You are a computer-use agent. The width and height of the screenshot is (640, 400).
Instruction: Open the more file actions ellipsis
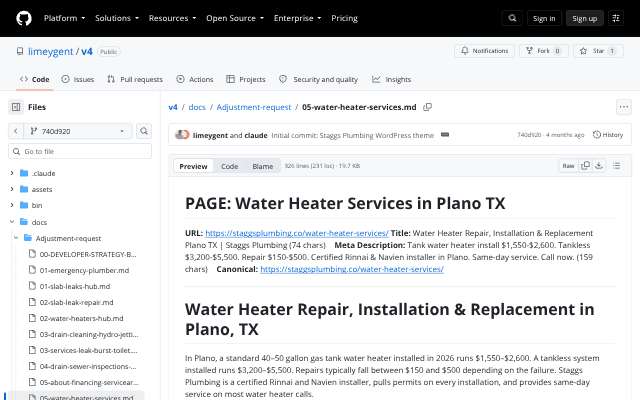click(x=624, y=107)
